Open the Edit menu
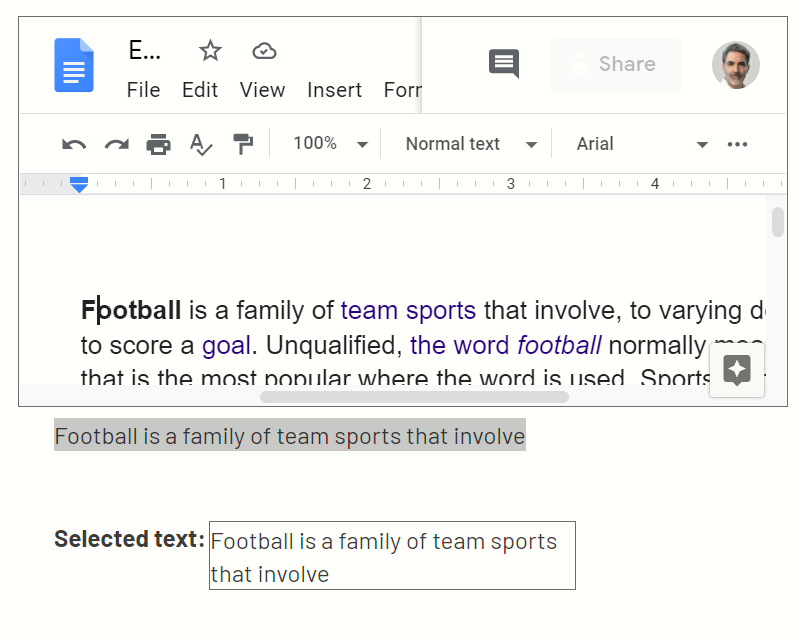Screen dimensions: 804x639 tap(200, 90)
